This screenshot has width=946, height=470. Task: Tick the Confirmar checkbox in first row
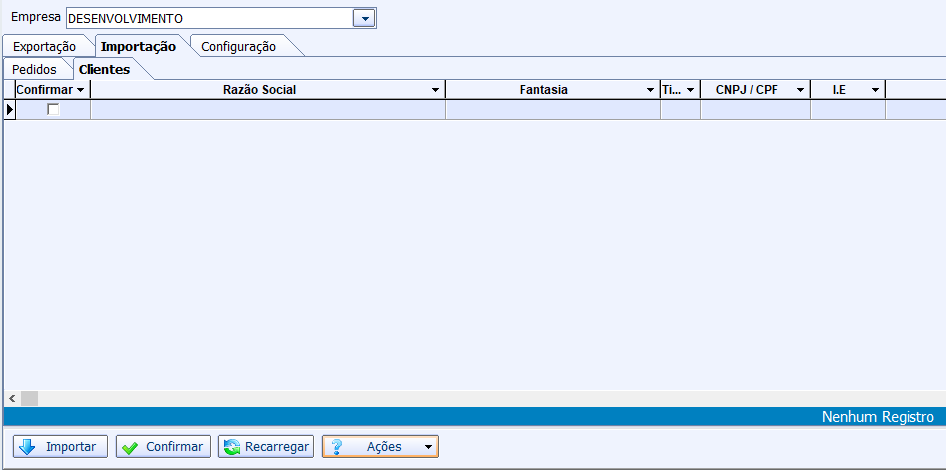[53, 110]
